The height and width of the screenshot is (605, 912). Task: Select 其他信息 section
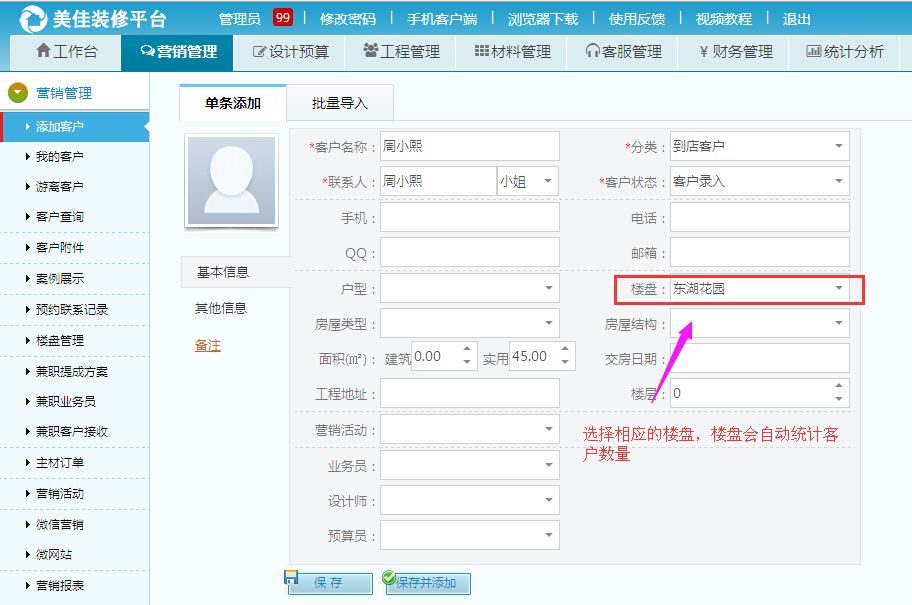point(221,308)
